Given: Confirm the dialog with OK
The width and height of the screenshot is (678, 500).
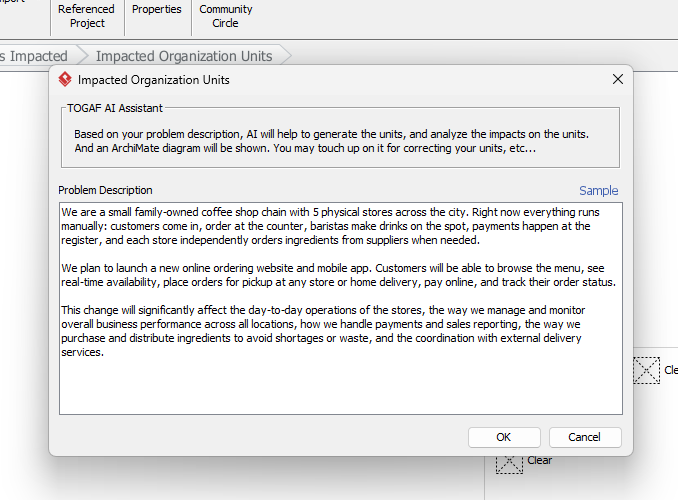Looking at the screenshot, I should 503,437.
